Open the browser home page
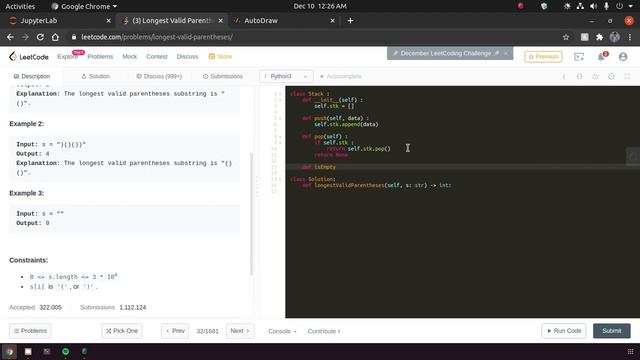This screenshot has height=360, width=640. coord(55,37)
